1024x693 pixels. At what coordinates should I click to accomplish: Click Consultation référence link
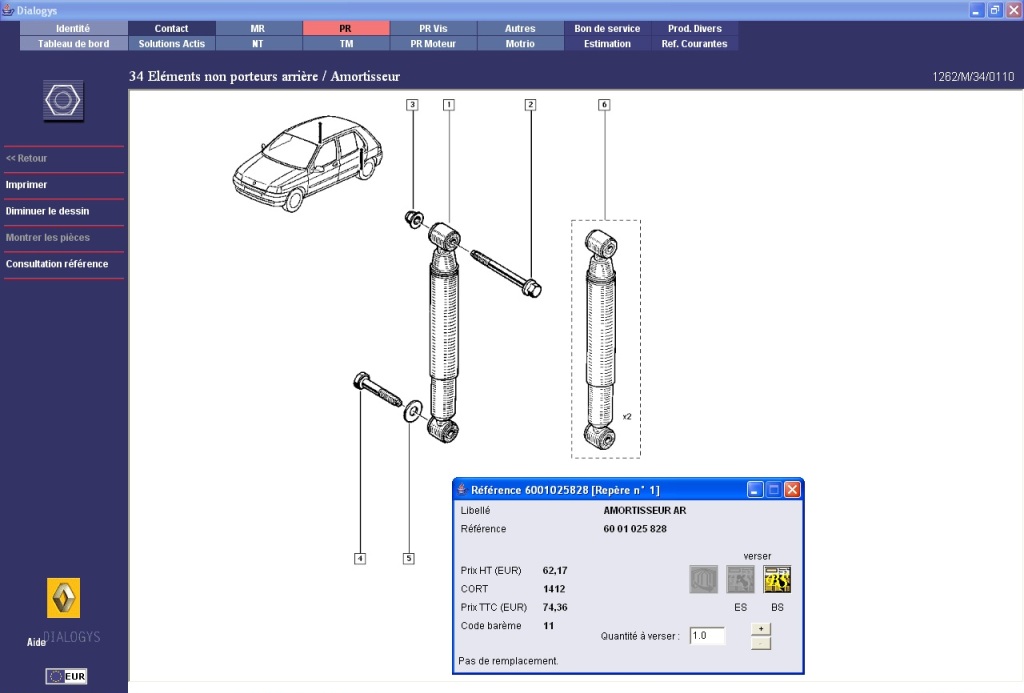pos(57,264)
